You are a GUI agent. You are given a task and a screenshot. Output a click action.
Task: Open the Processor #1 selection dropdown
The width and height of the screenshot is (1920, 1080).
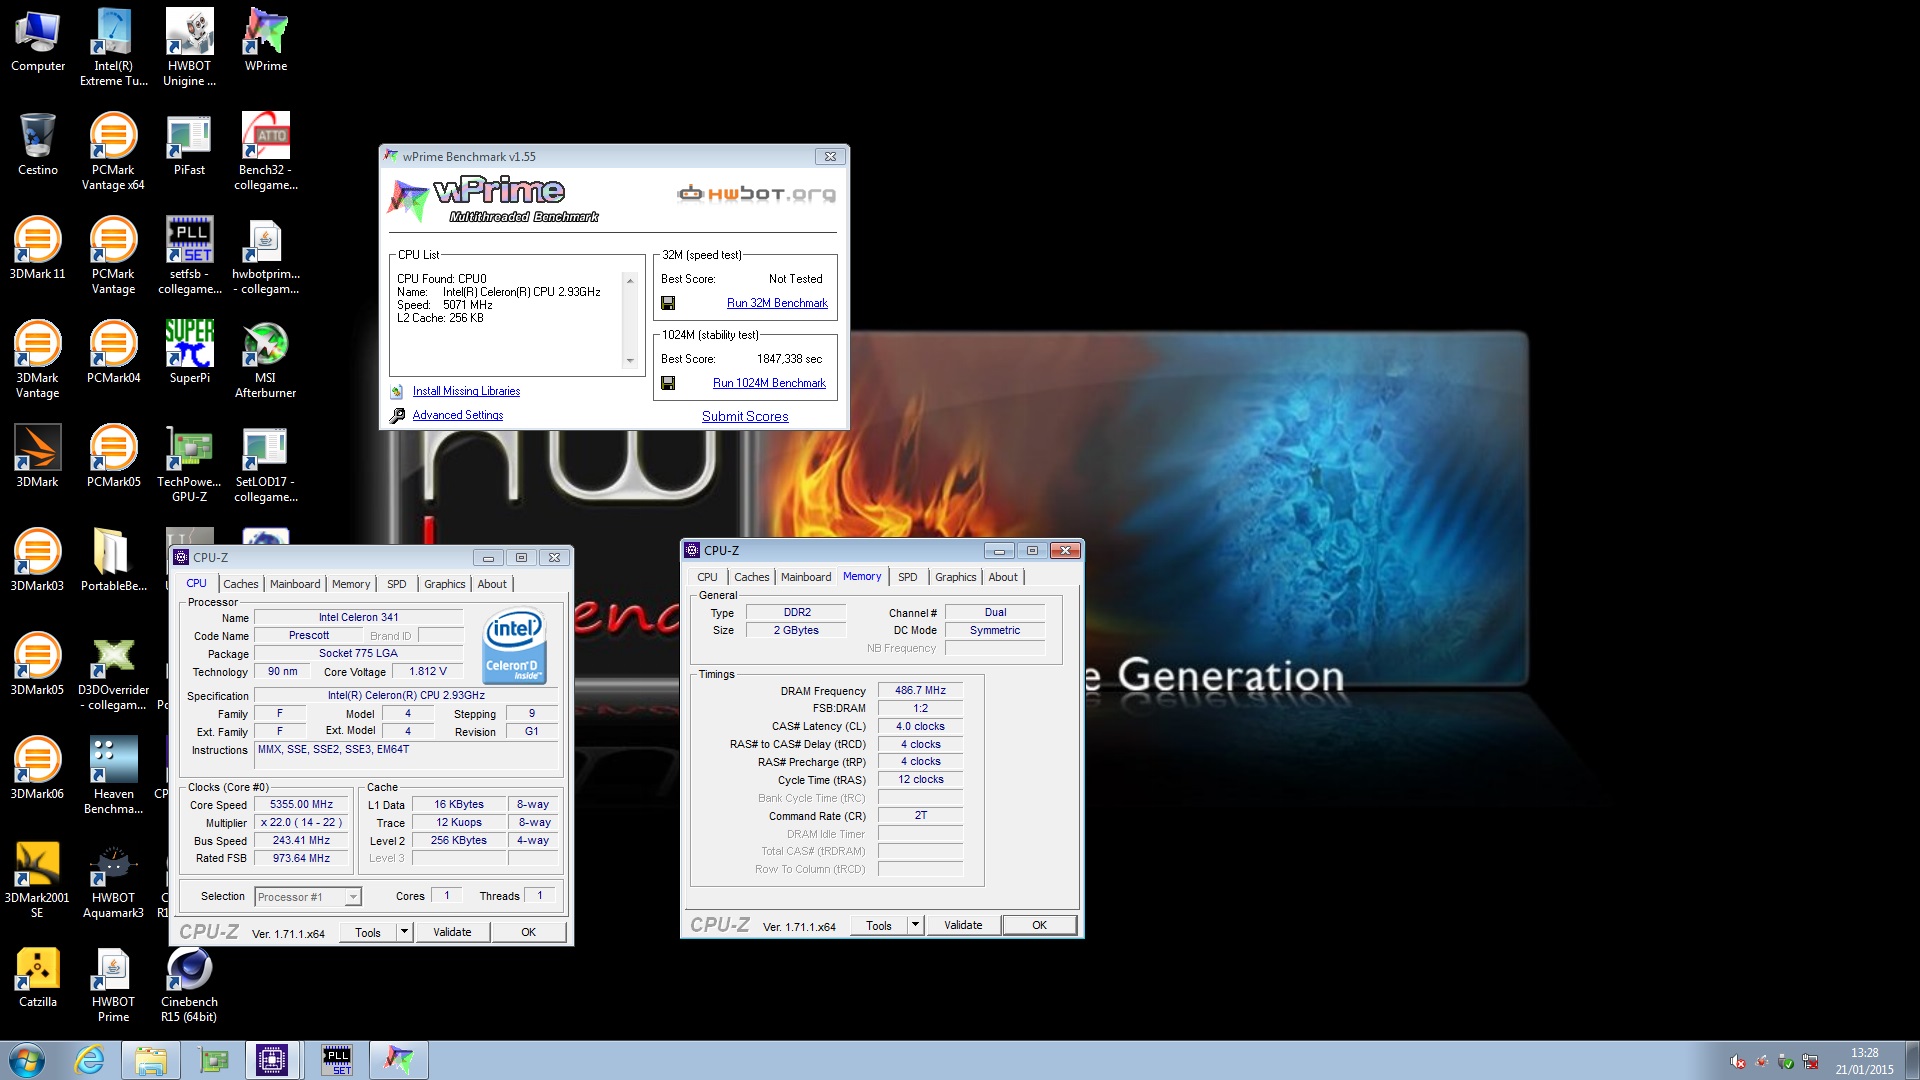308,897
